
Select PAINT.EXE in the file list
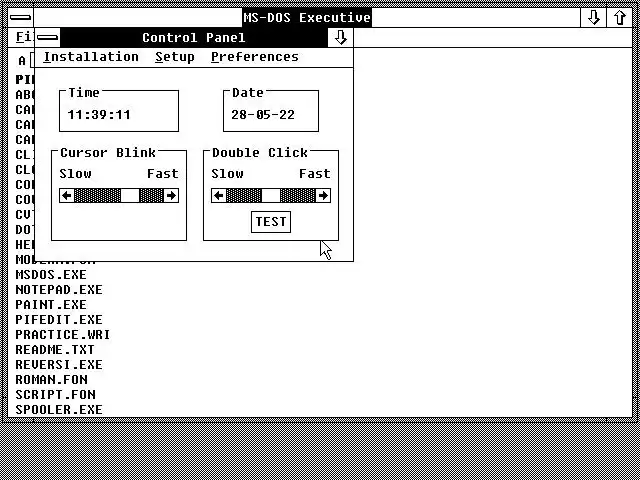click(x=51, y=304)
